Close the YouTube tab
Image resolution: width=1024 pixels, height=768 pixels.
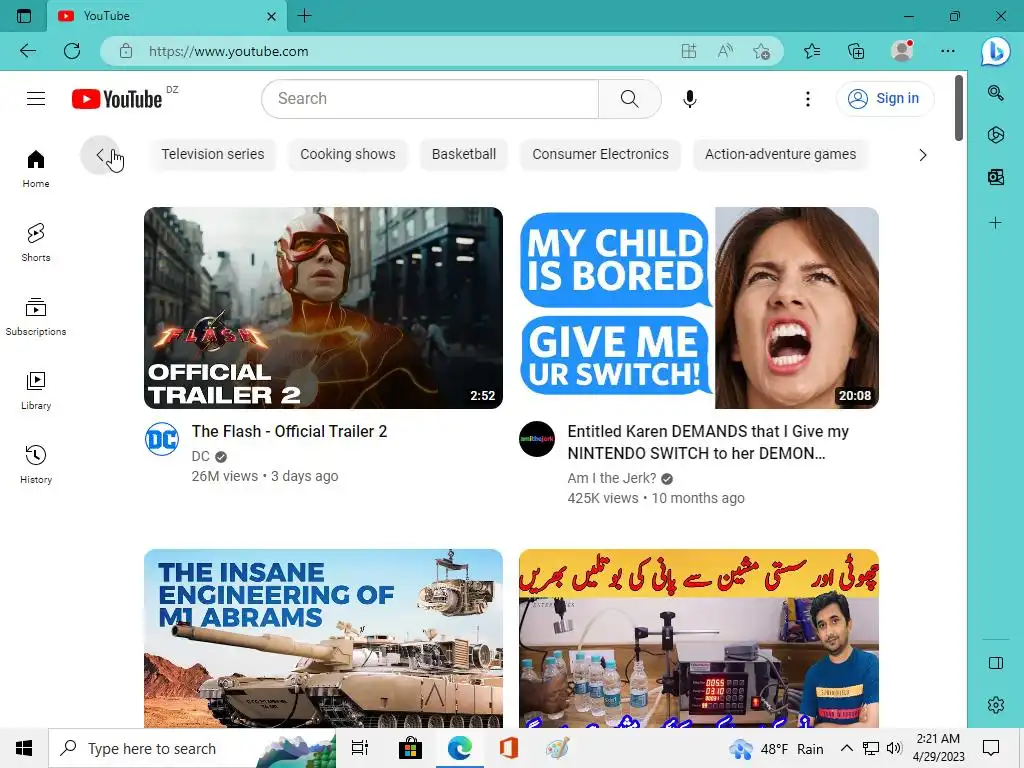[272, 16]
